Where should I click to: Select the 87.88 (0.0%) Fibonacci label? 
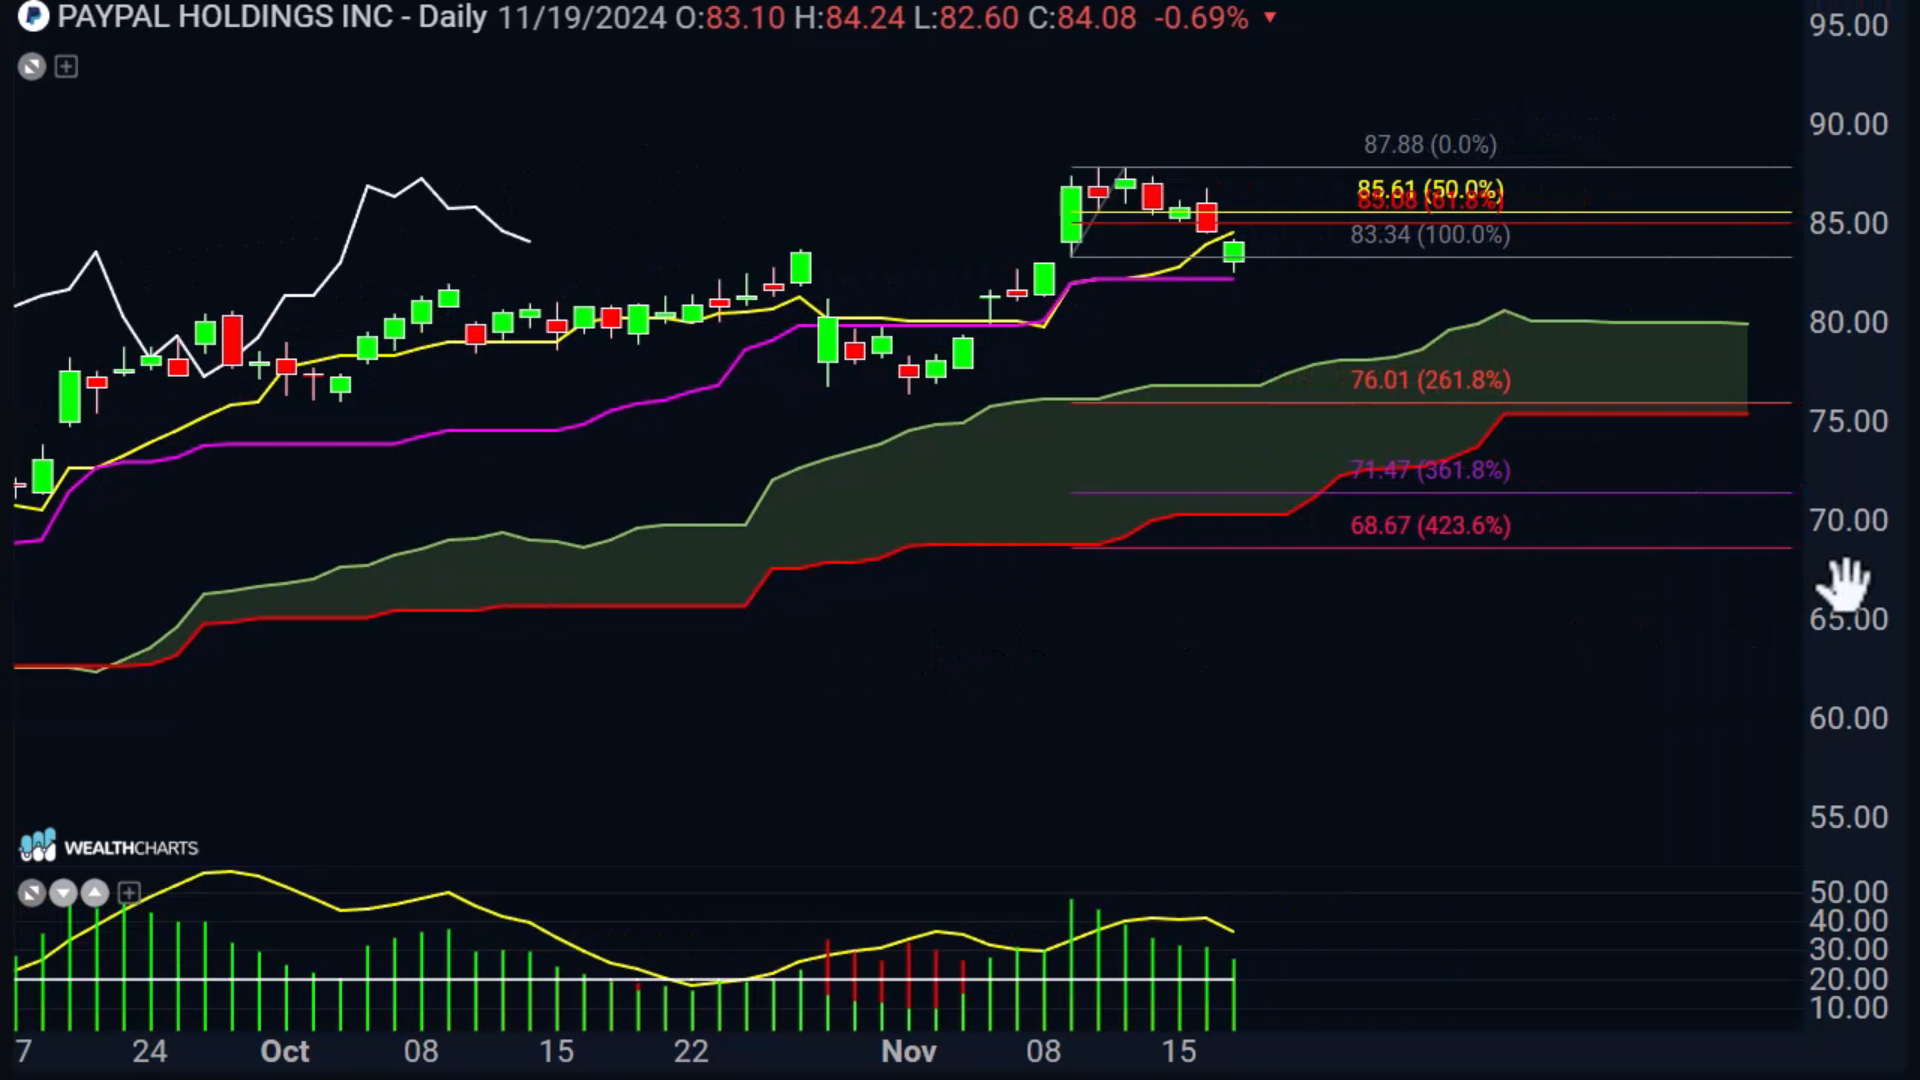pyautogui.click(x=1430, y=145)
